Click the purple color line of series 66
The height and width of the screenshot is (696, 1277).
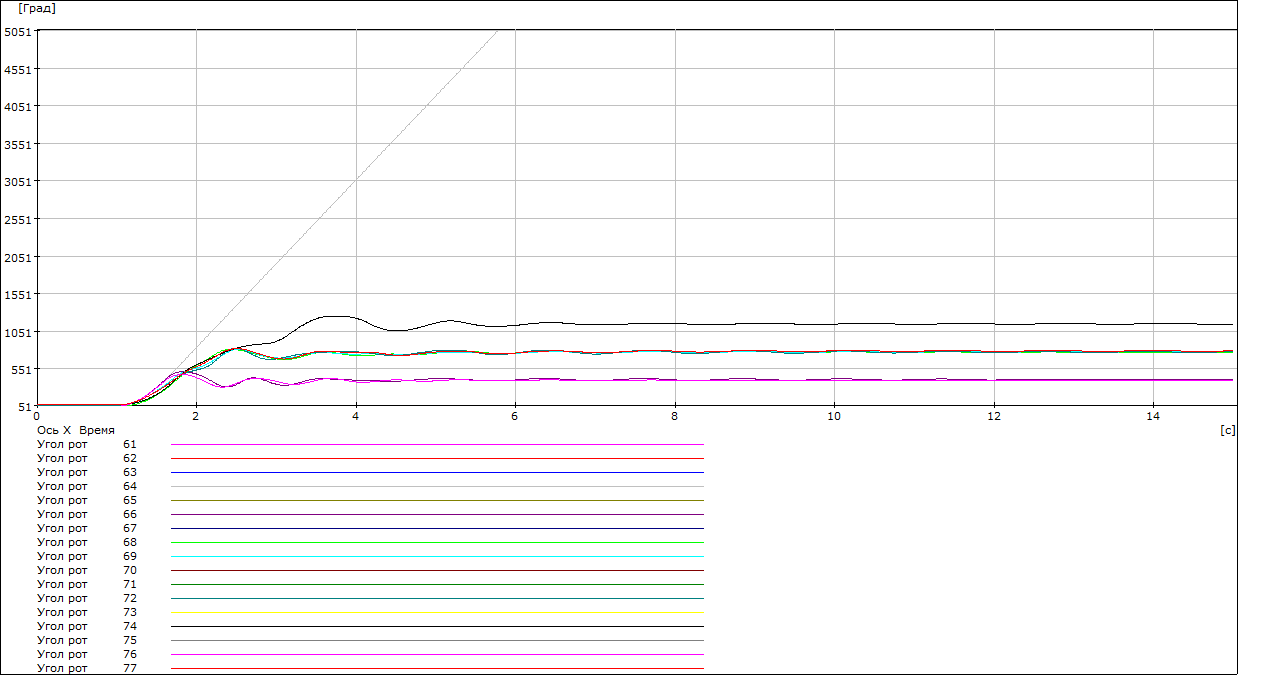pos(438,514)
